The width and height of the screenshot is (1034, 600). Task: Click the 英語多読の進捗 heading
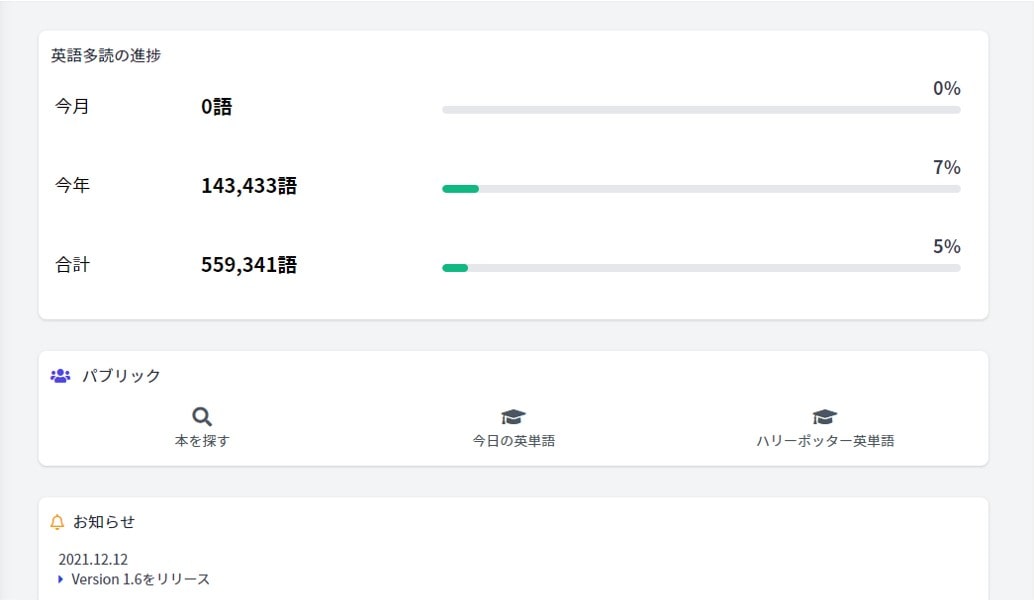tap(106, 55)
